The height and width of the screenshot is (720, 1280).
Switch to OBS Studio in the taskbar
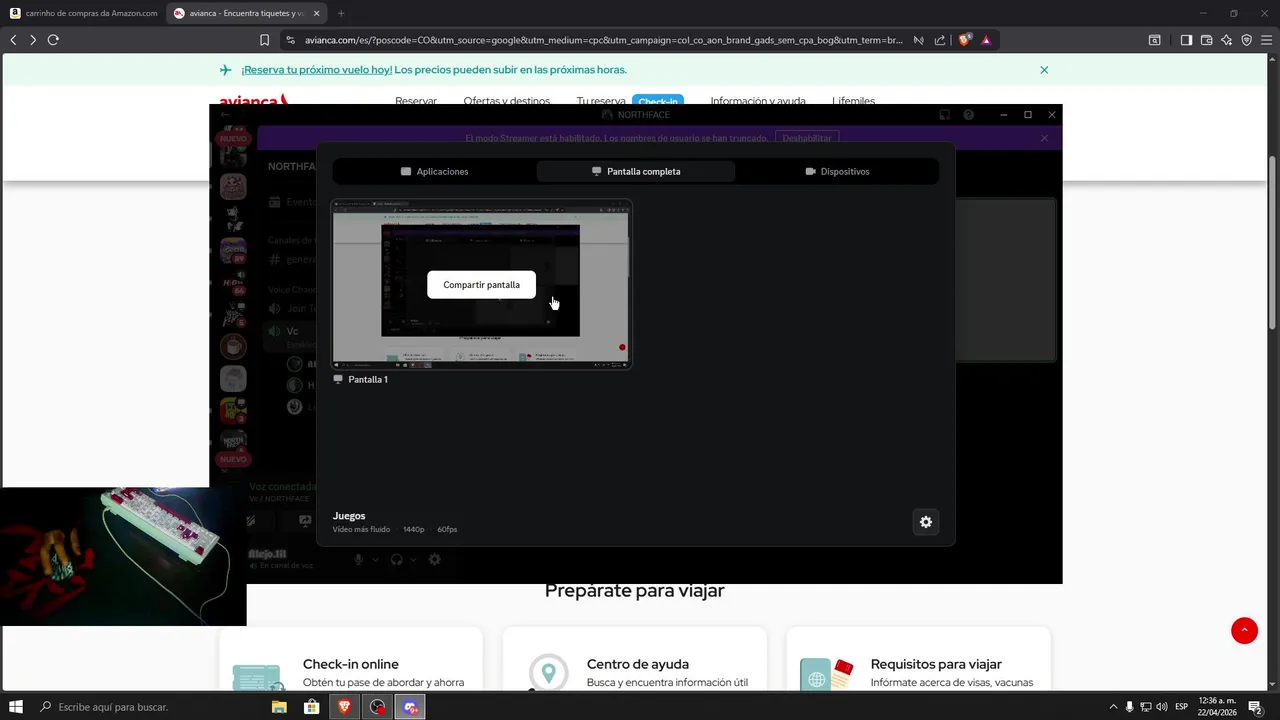pyautogui.click(x=377, y=707)
